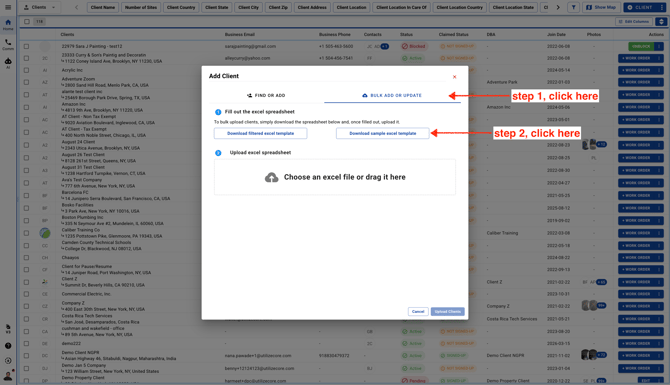The width and height of the screenshot is (670, 385).
Task: Show more filter chips with right chevron
Action: tap(558, 7)
